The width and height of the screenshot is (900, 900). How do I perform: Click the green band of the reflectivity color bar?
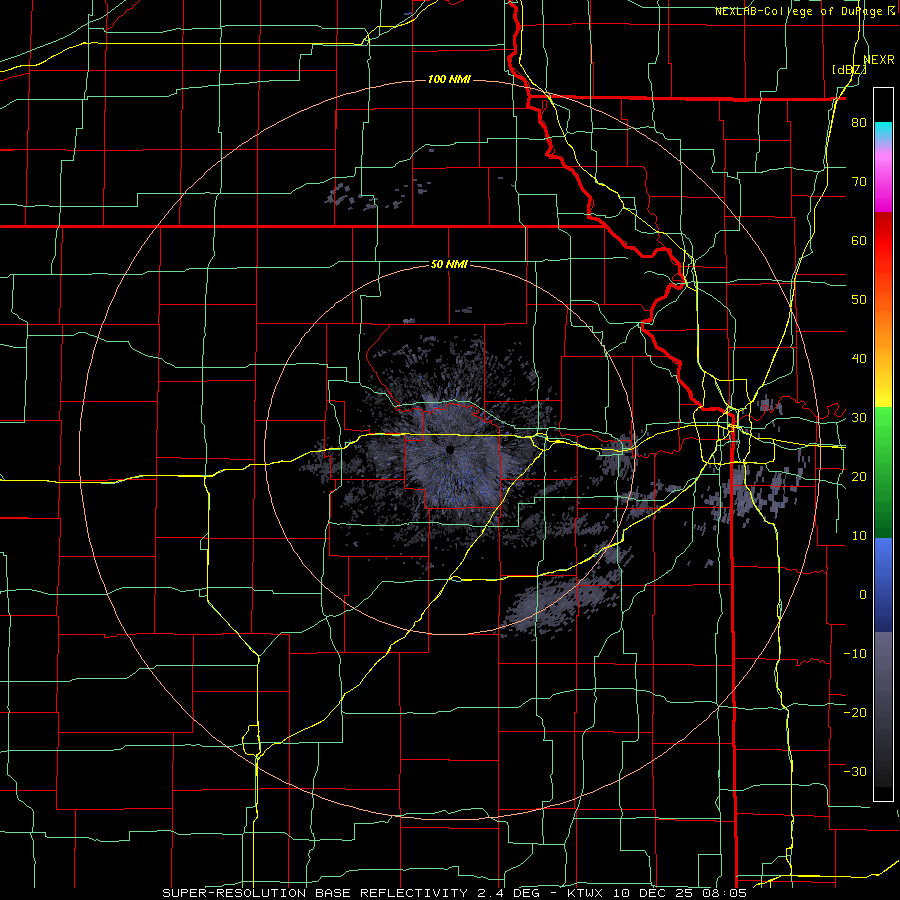coord(883,472)
